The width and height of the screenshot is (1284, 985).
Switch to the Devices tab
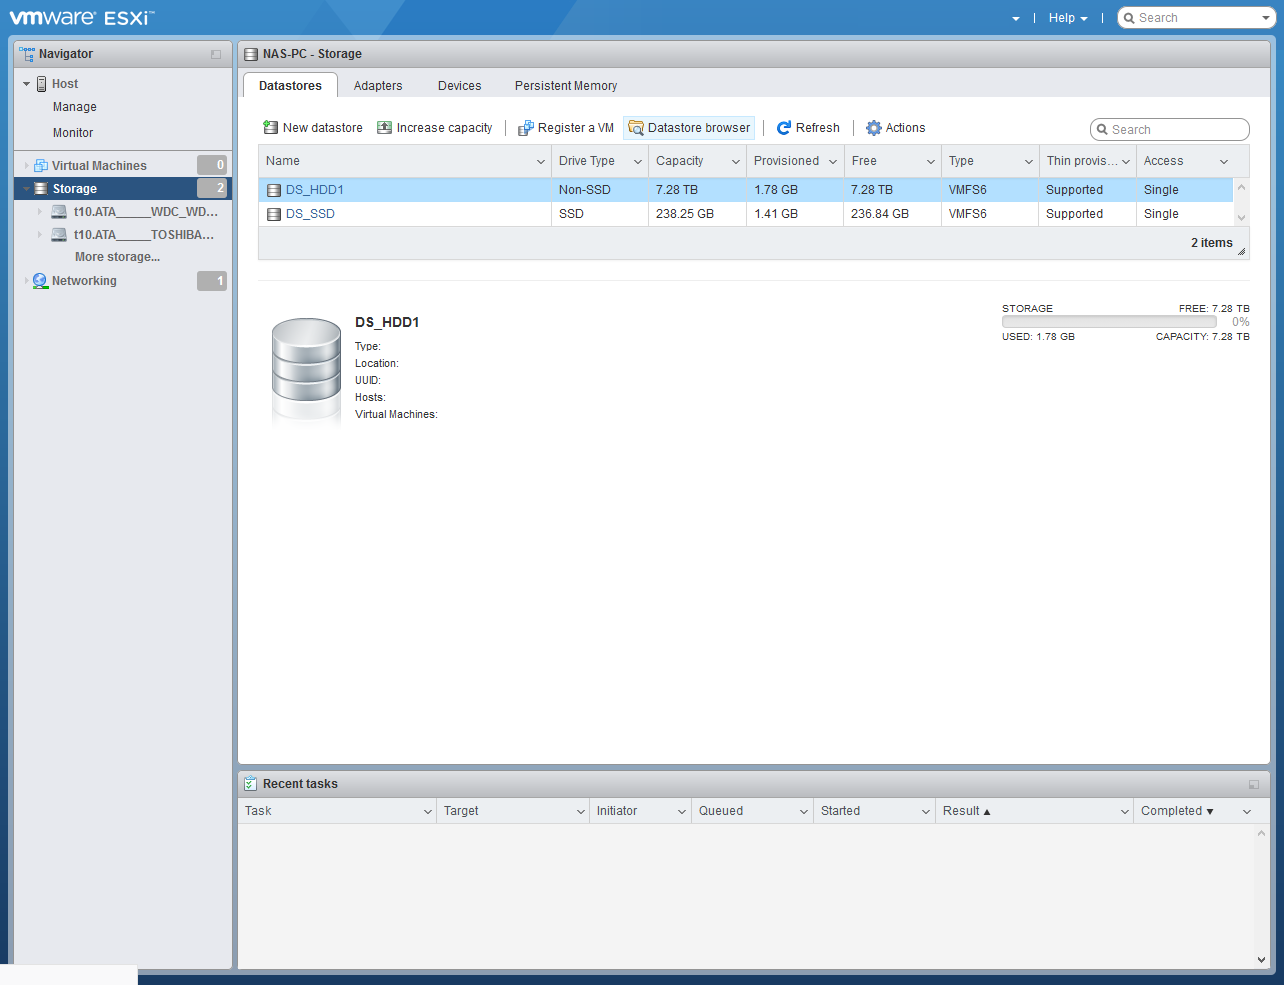coord(460,86)
